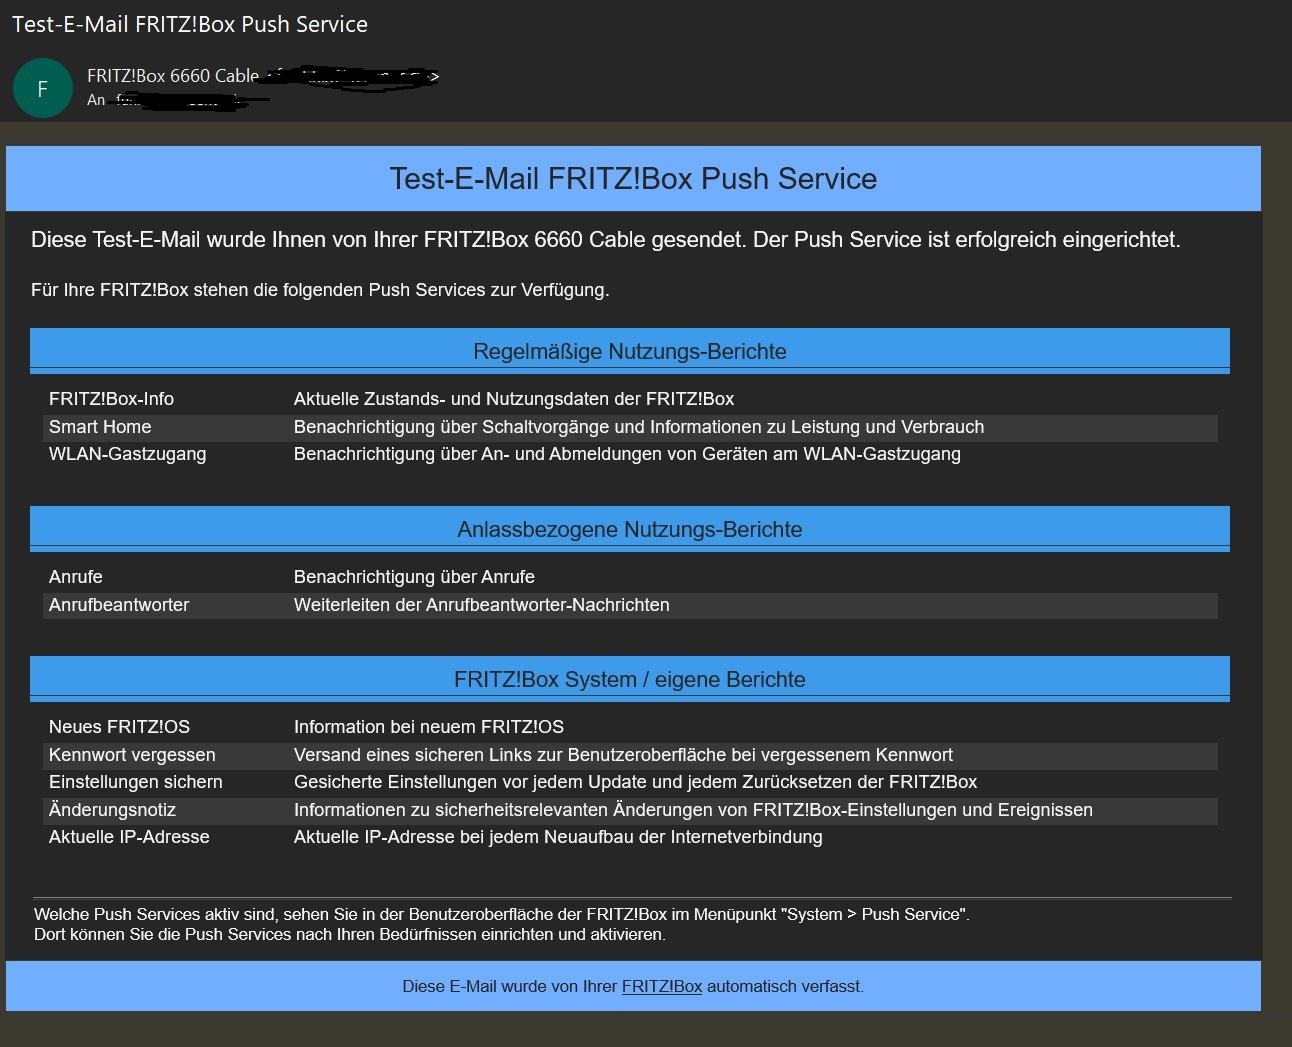The height and width of the screenshot is (1047, 1292).
Task: Click the FRITZ!Box-Info row label
Action: (x=111, y=399)
